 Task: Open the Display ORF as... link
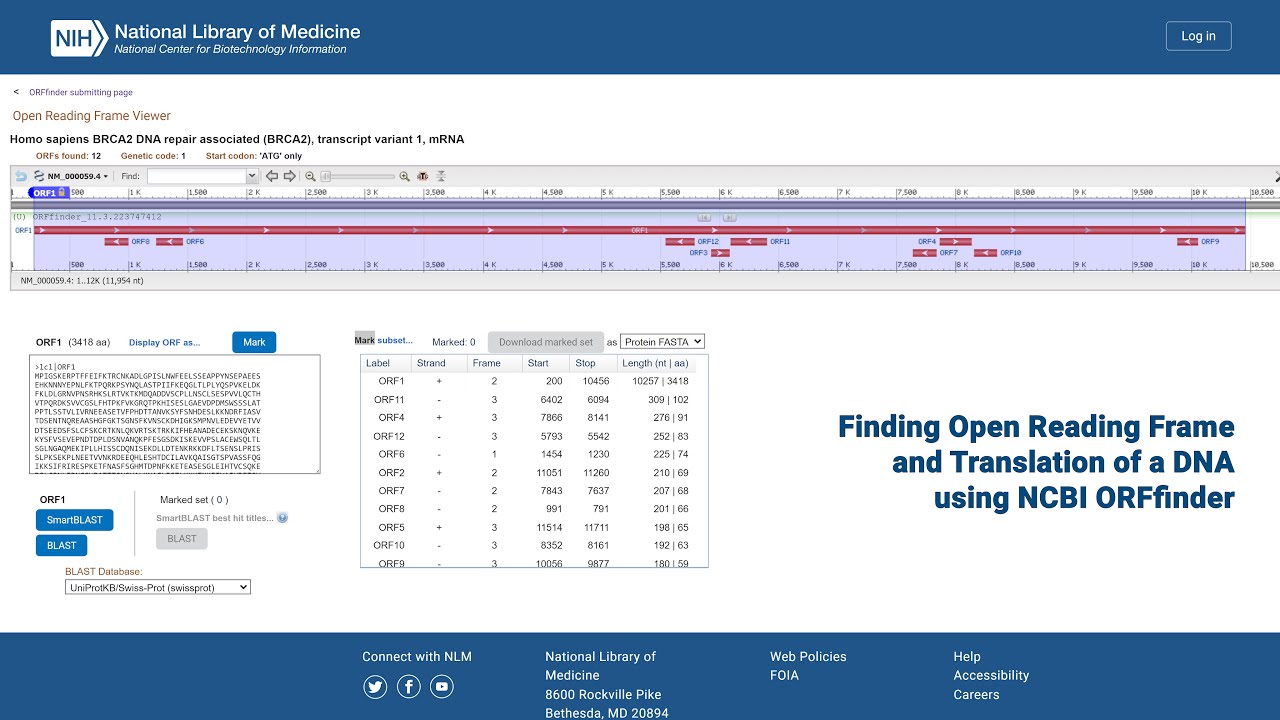(164, 342)
